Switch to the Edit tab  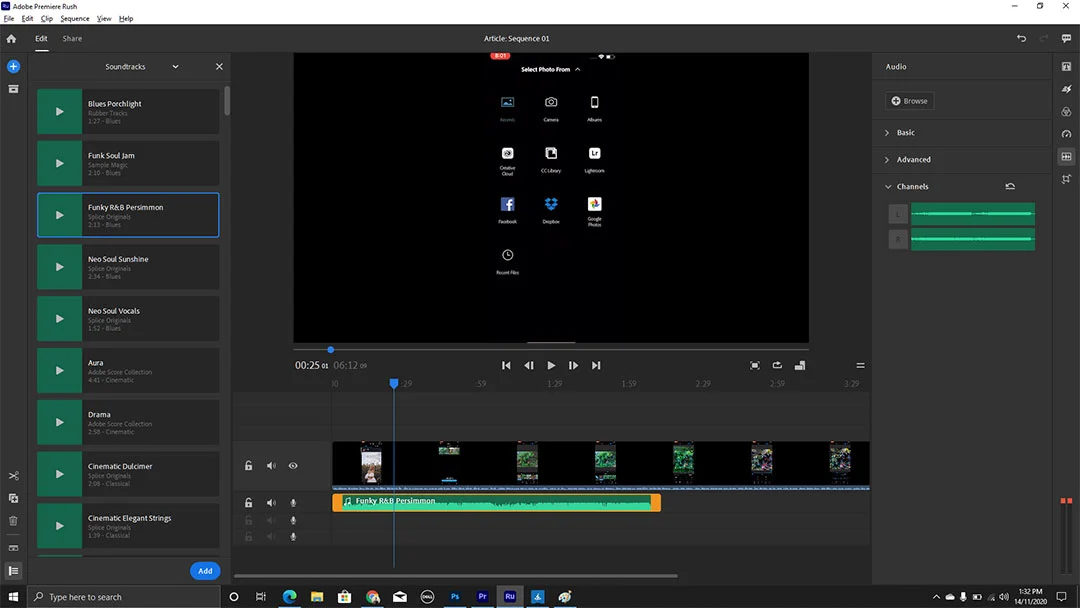pyautogui.click(x=41, y=39)
